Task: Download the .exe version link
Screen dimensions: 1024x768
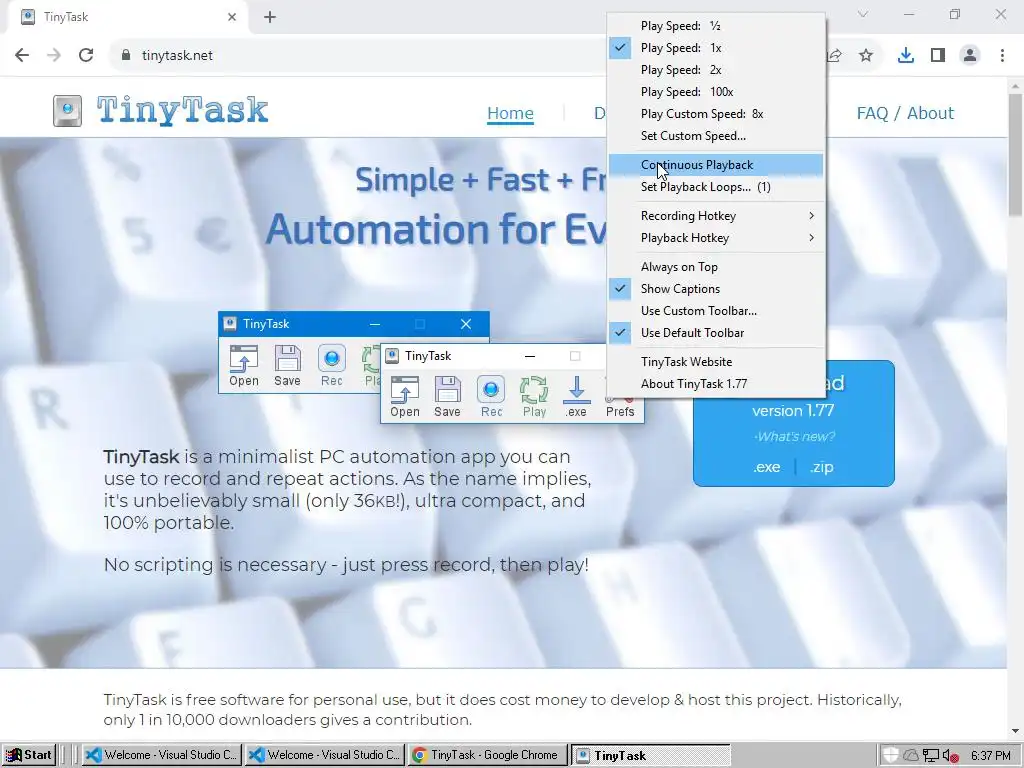Action: tap(767, 468)
